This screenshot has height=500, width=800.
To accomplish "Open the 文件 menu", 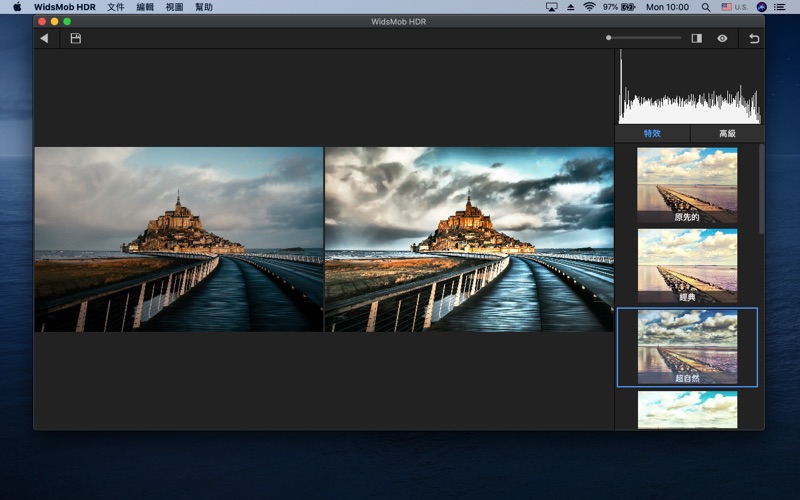I will click(116, 7).
